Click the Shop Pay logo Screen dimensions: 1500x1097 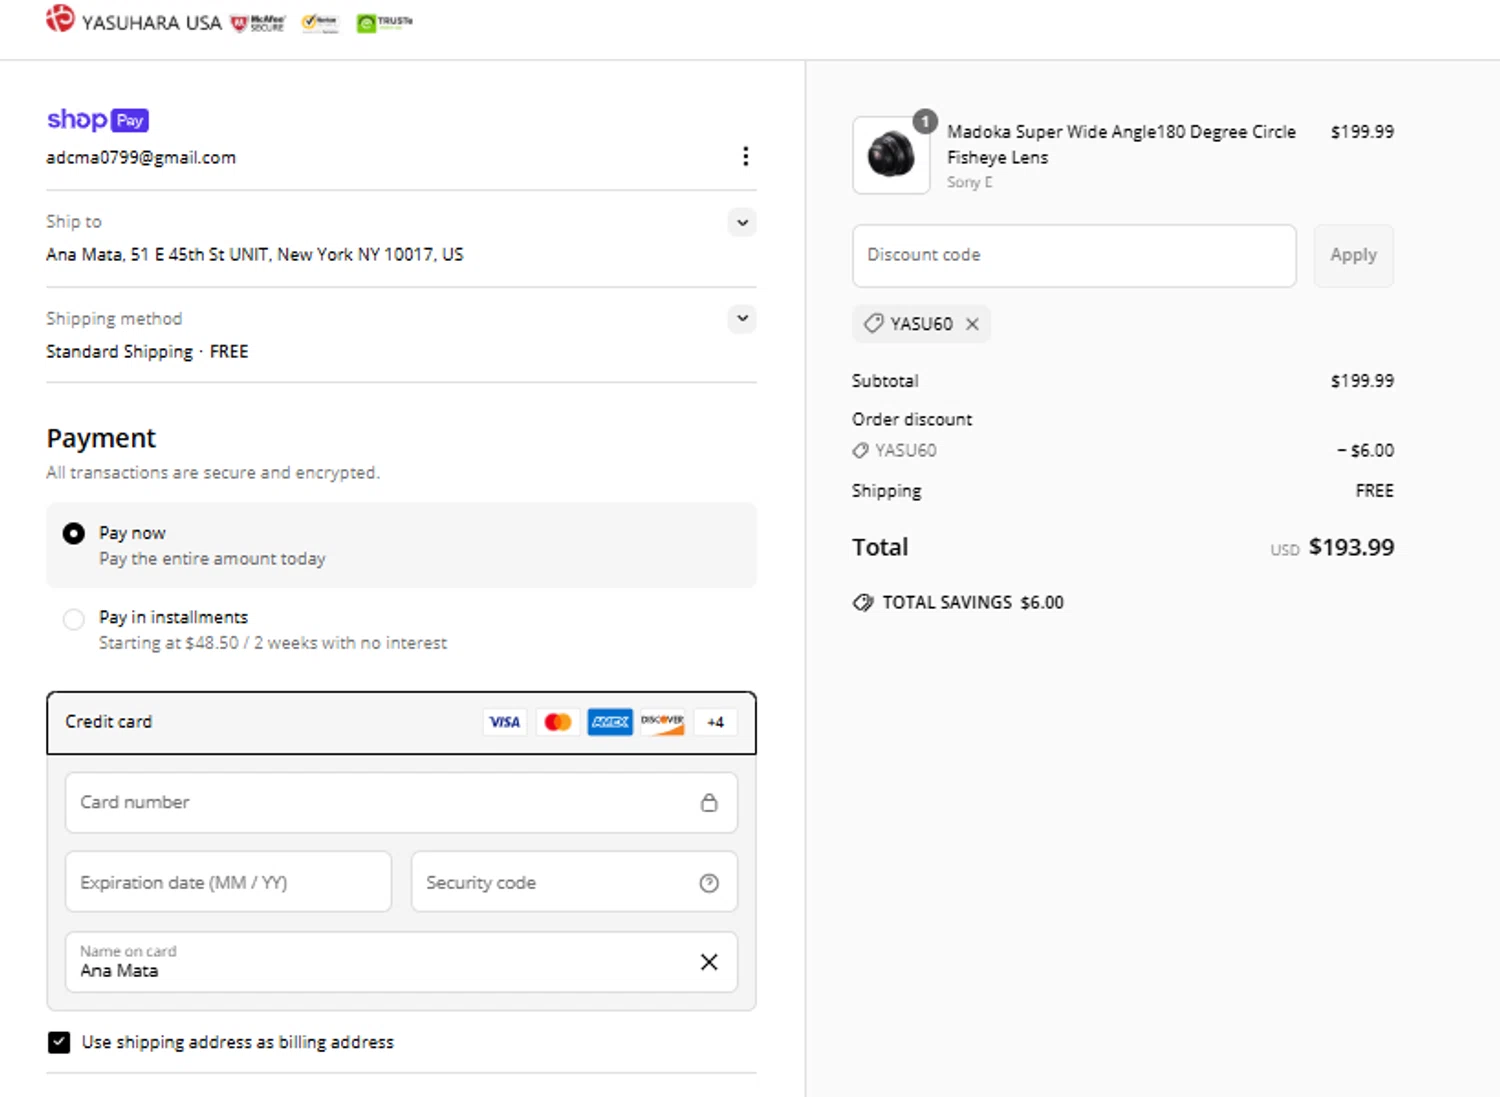tap(98, 120)
